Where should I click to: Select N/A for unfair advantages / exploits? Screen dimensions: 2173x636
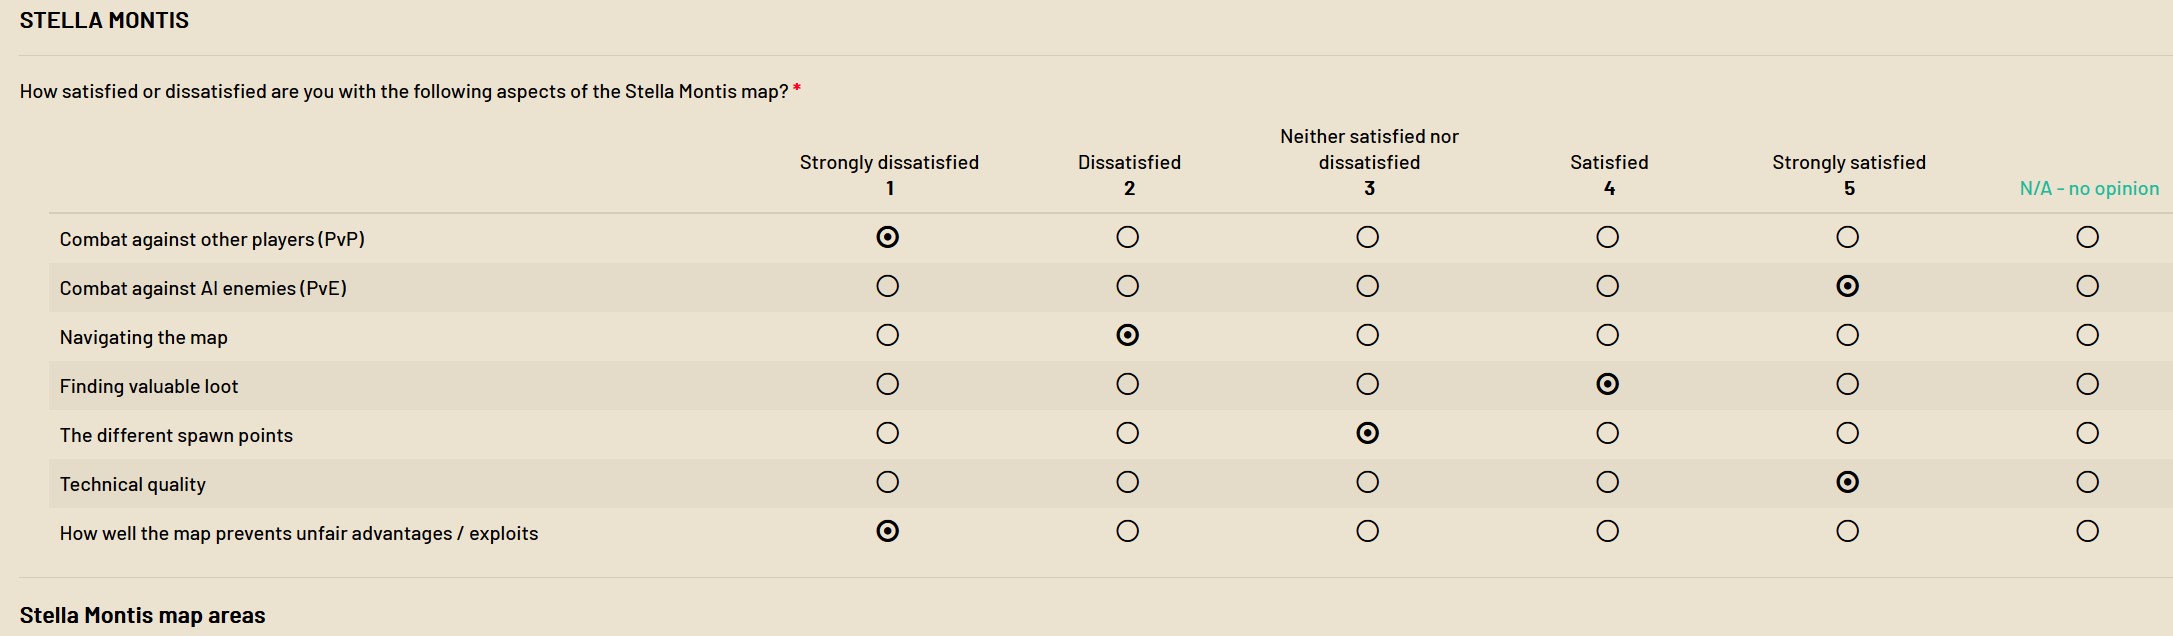[2087, 531]
